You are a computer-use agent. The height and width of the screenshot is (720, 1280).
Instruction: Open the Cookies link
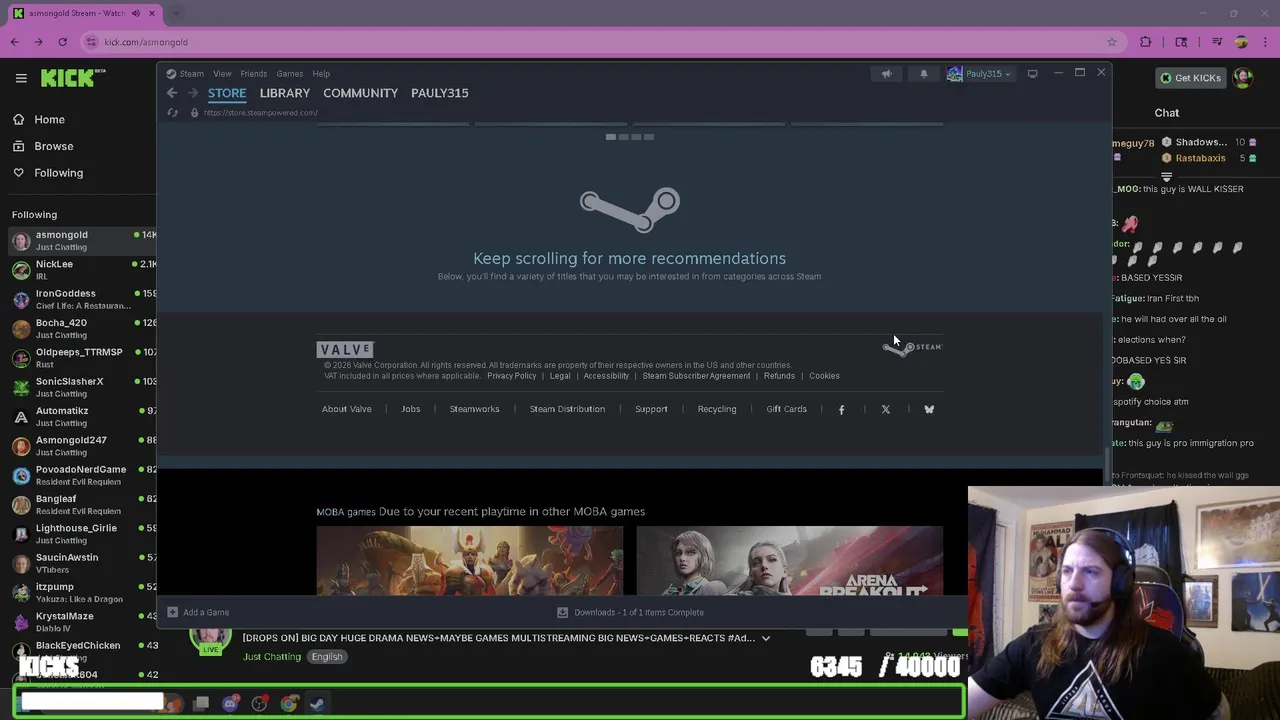point(824,376)
